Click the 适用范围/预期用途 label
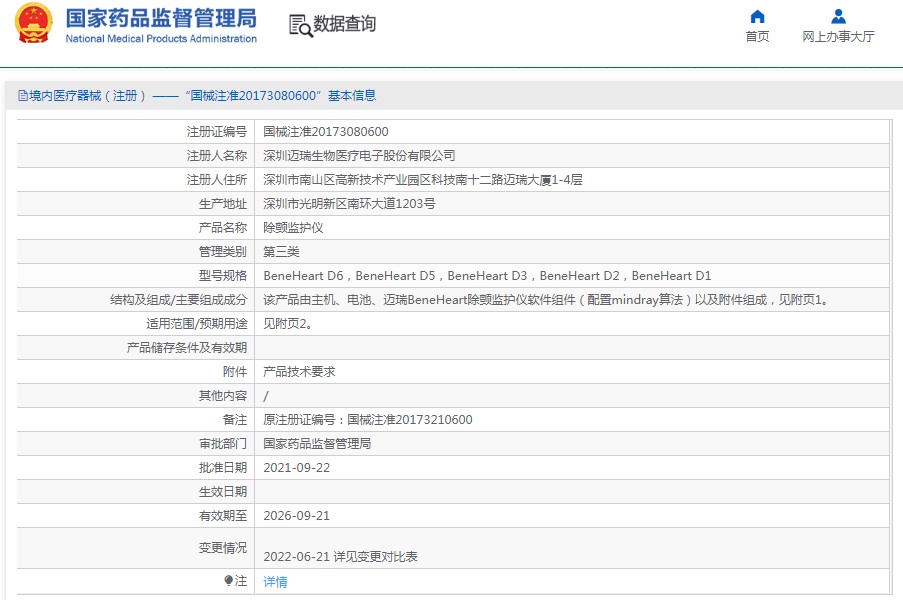Screen dimensions: 903x600 pyautogui.click(x=196, y=324)
